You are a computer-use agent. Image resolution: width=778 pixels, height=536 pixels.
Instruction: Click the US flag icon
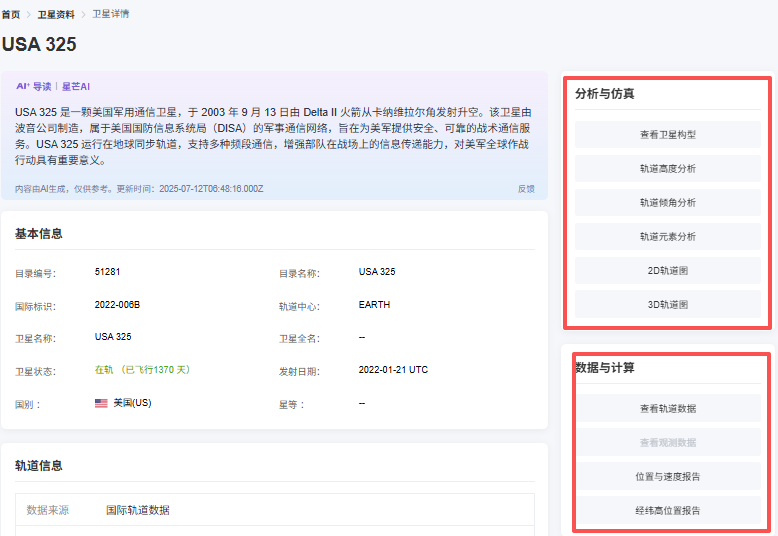click(101, 403)
